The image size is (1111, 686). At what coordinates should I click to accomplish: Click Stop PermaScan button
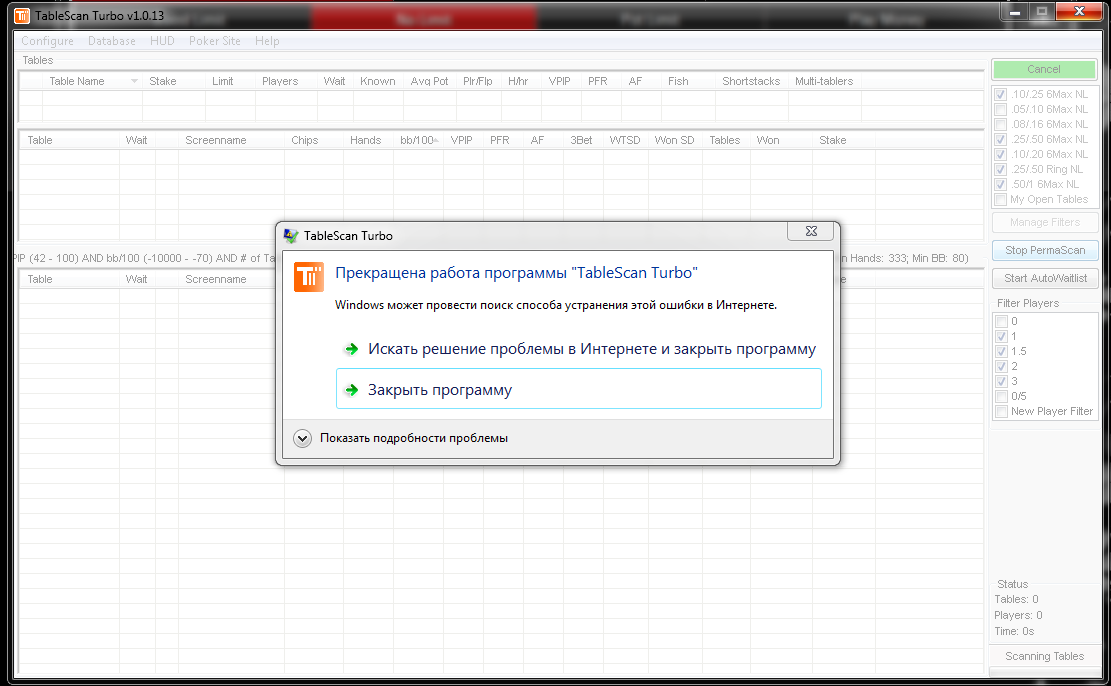[1045, 250]
